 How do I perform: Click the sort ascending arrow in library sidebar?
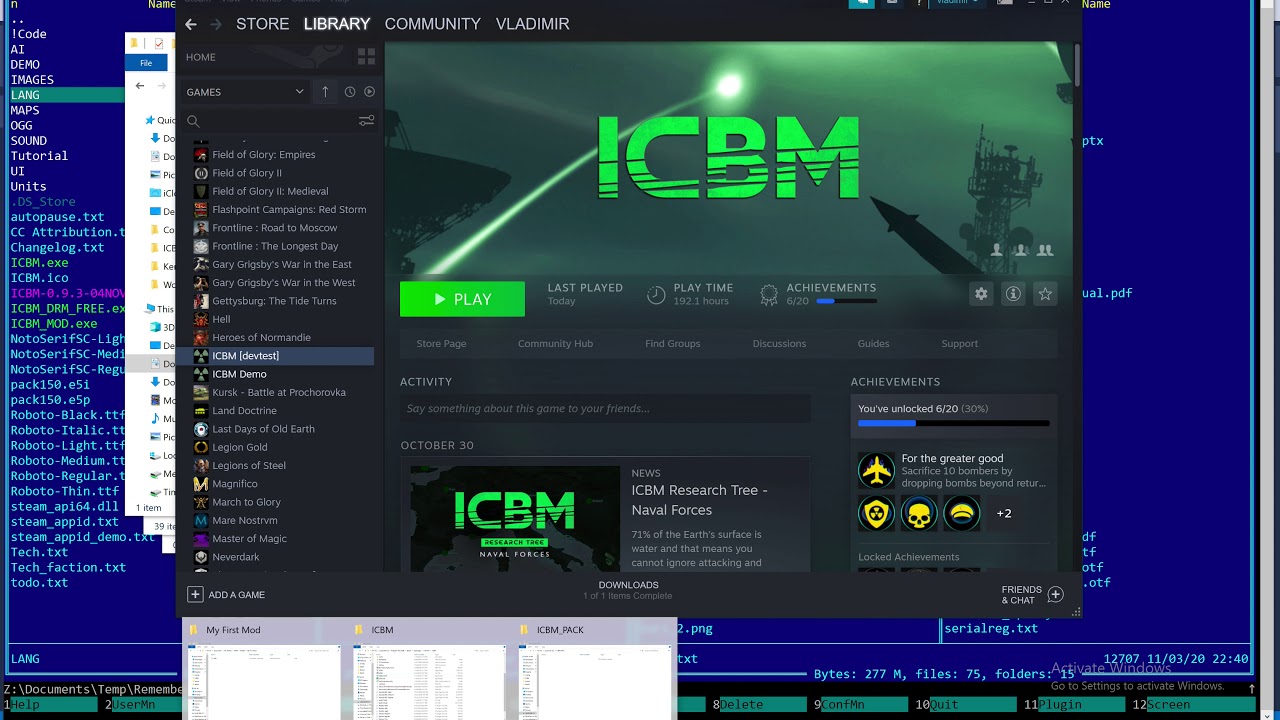coord(325,92)
